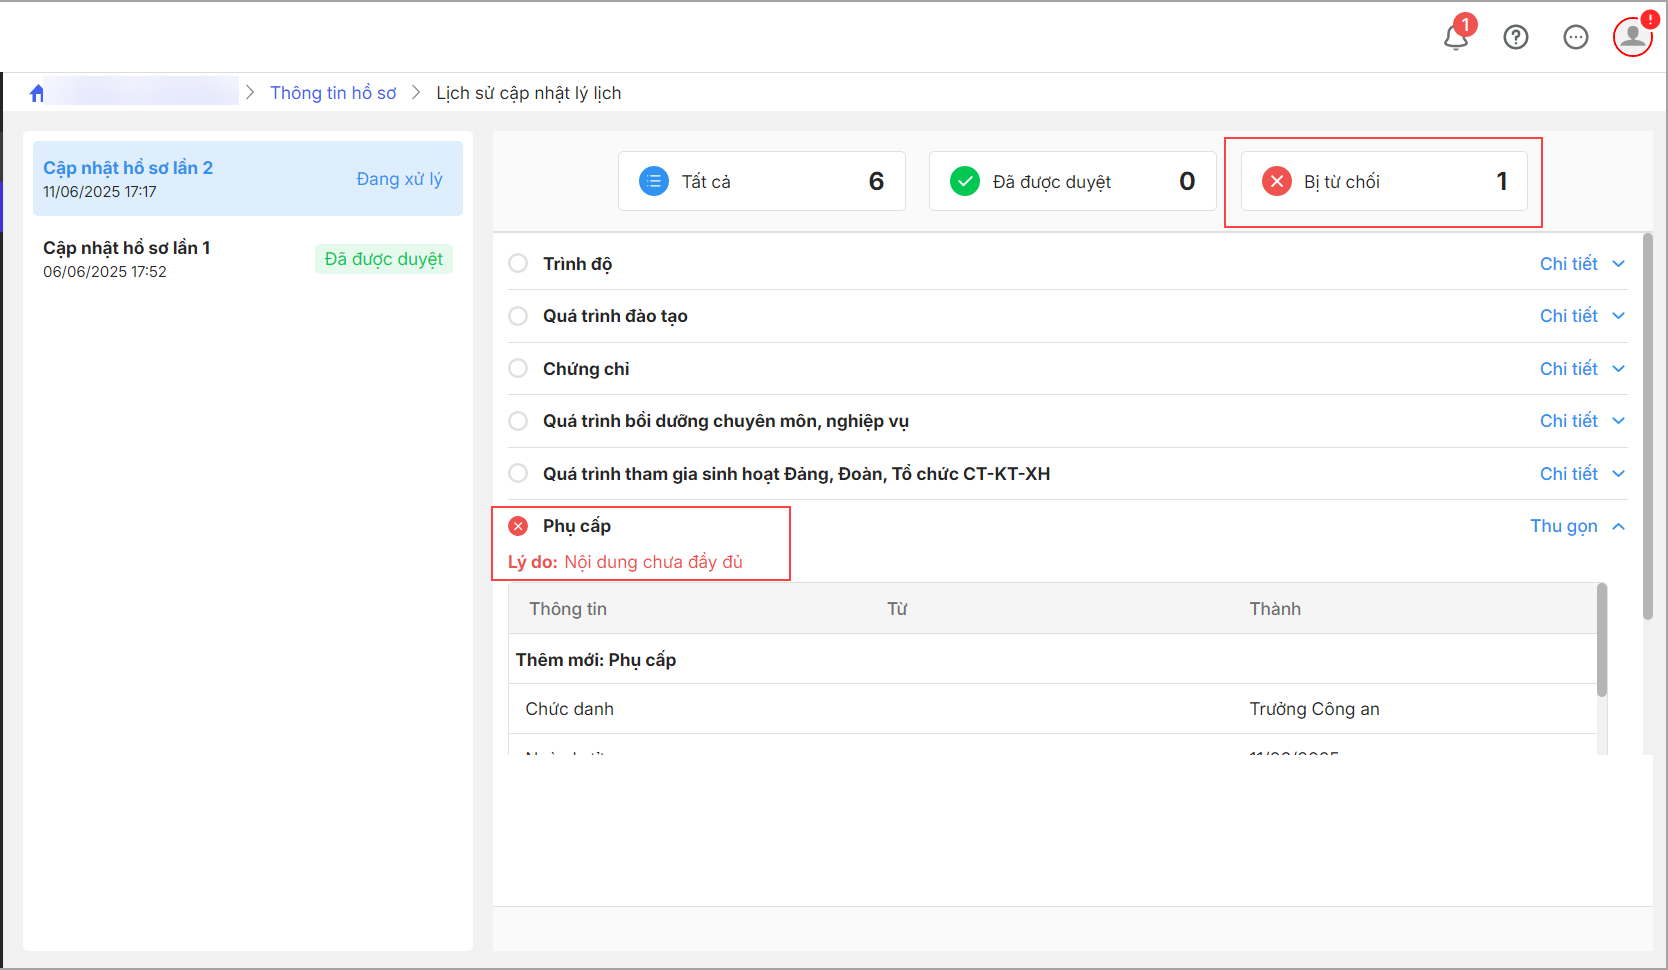This screenshot has height=970, width=1668.
Task: Click the blue list icon on Tất cả
Action: point(654,181)
